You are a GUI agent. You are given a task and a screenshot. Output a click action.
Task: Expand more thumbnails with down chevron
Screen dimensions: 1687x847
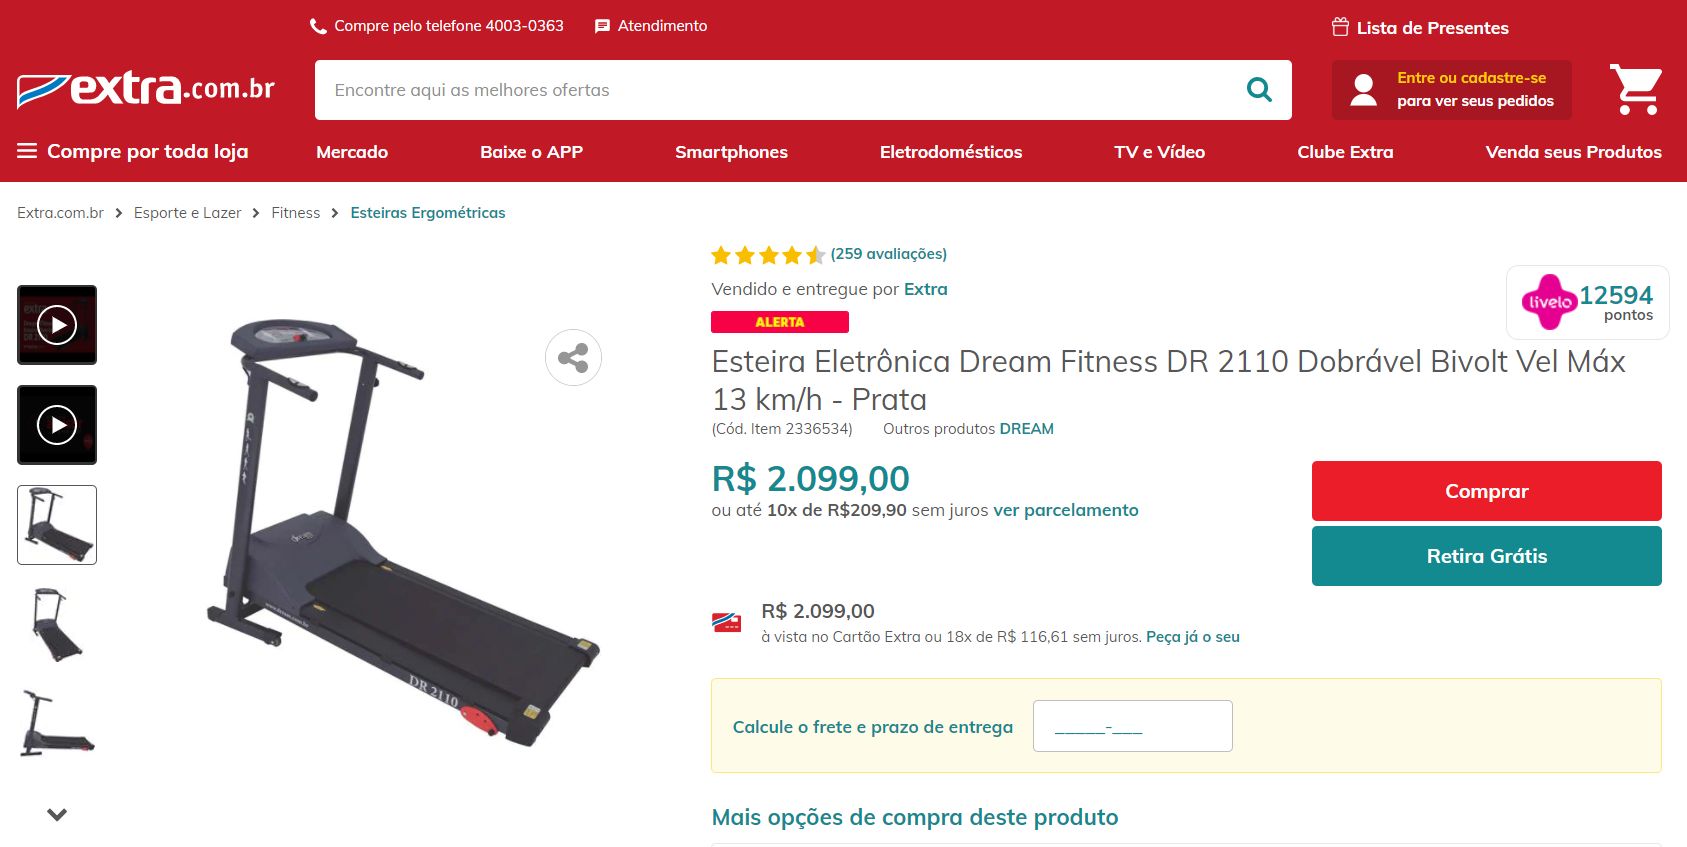pos(57,814)
